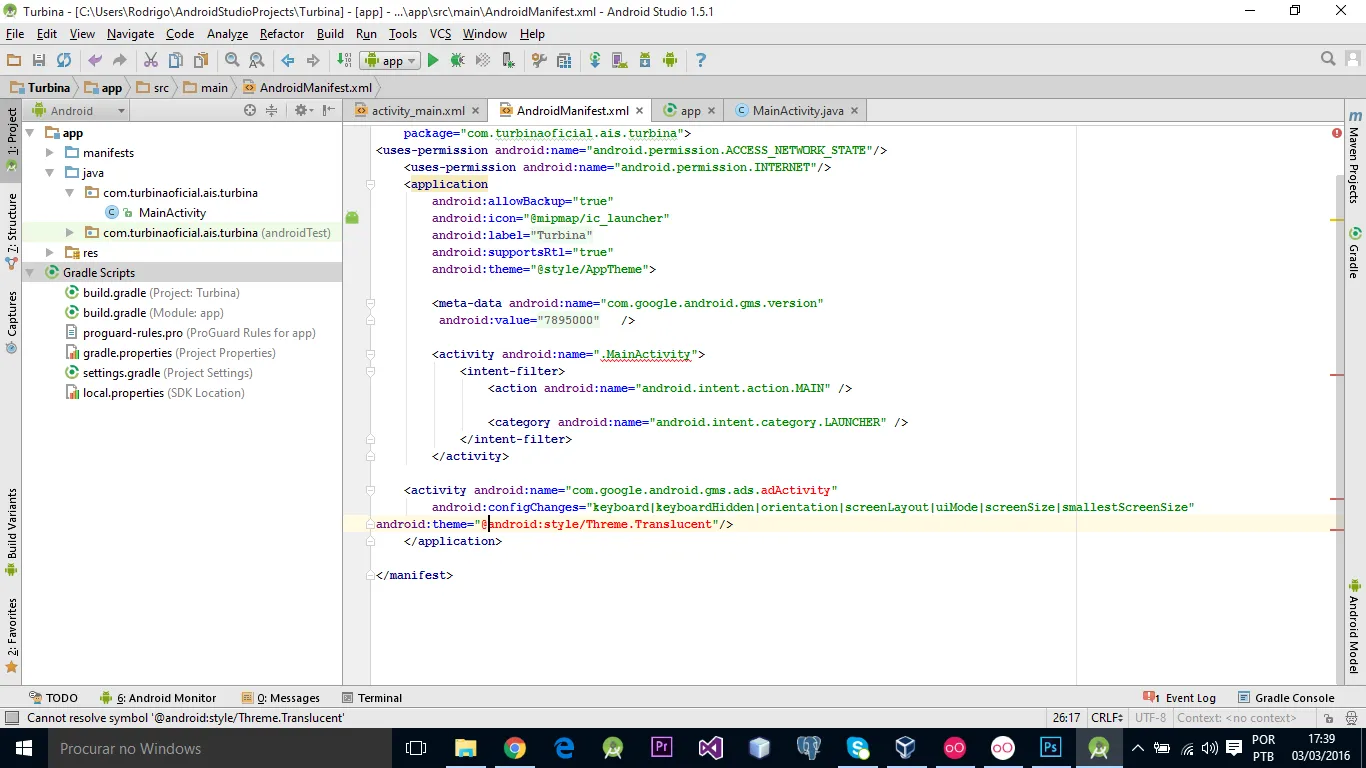This screenshot has height=768, width=1366.
Task: Click the Debug app bug icon
Action: pyautogui.click(x=457, y=61)
